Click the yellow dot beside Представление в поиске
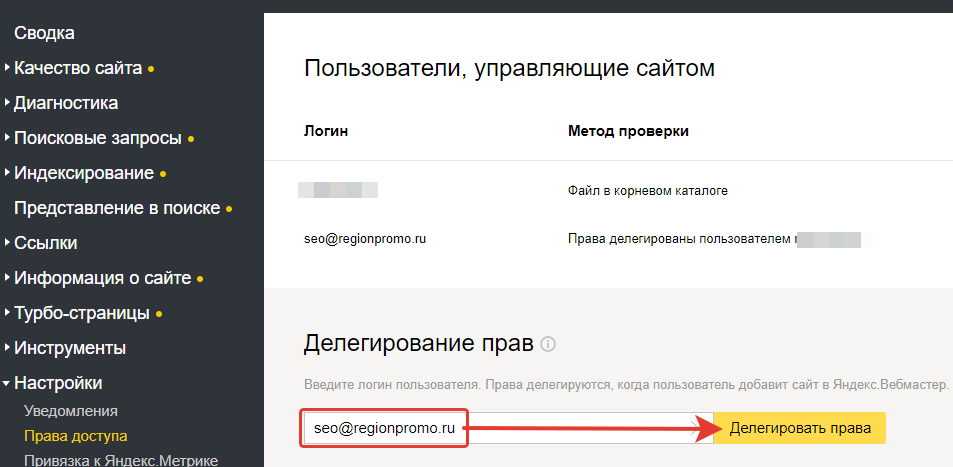Image resolution: width=953 pixels, height=467 pixels. (x=229, y=209)
